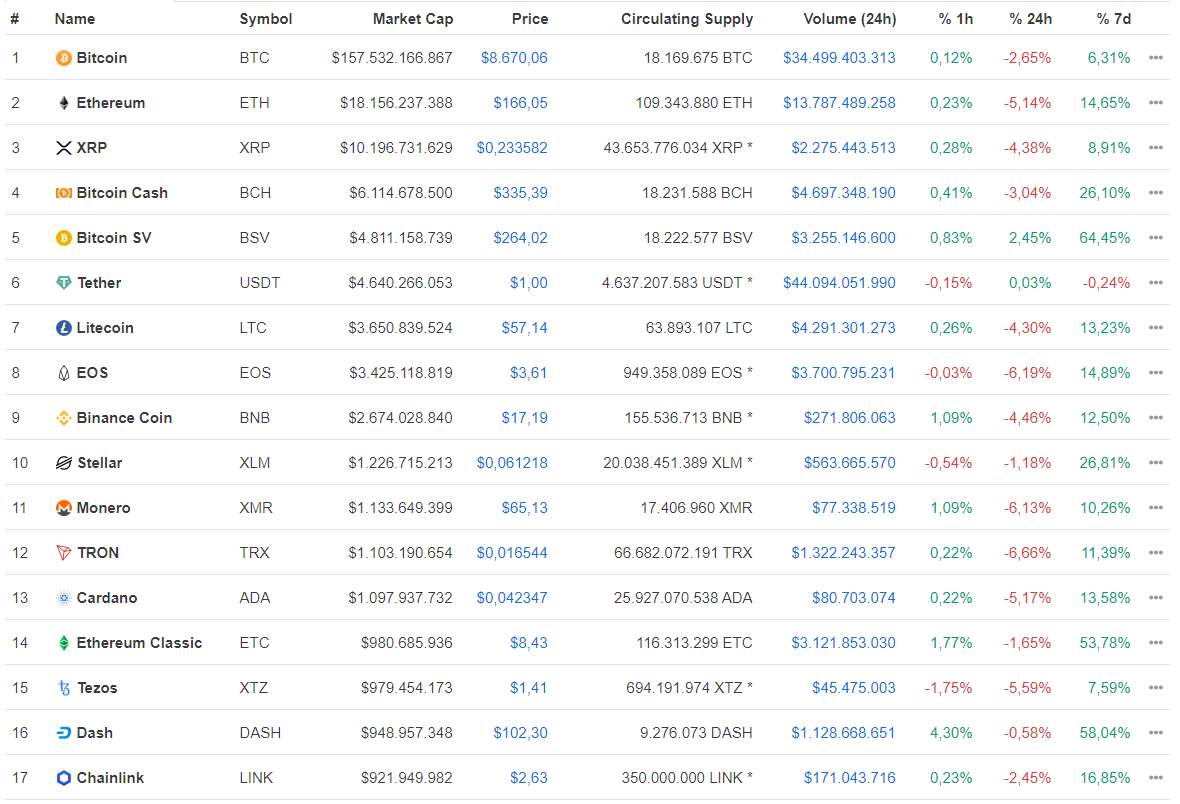The width and height of the screenshot is (1180, 804).
Task: Click the Monero logo icon
Action: pos(64,508)
